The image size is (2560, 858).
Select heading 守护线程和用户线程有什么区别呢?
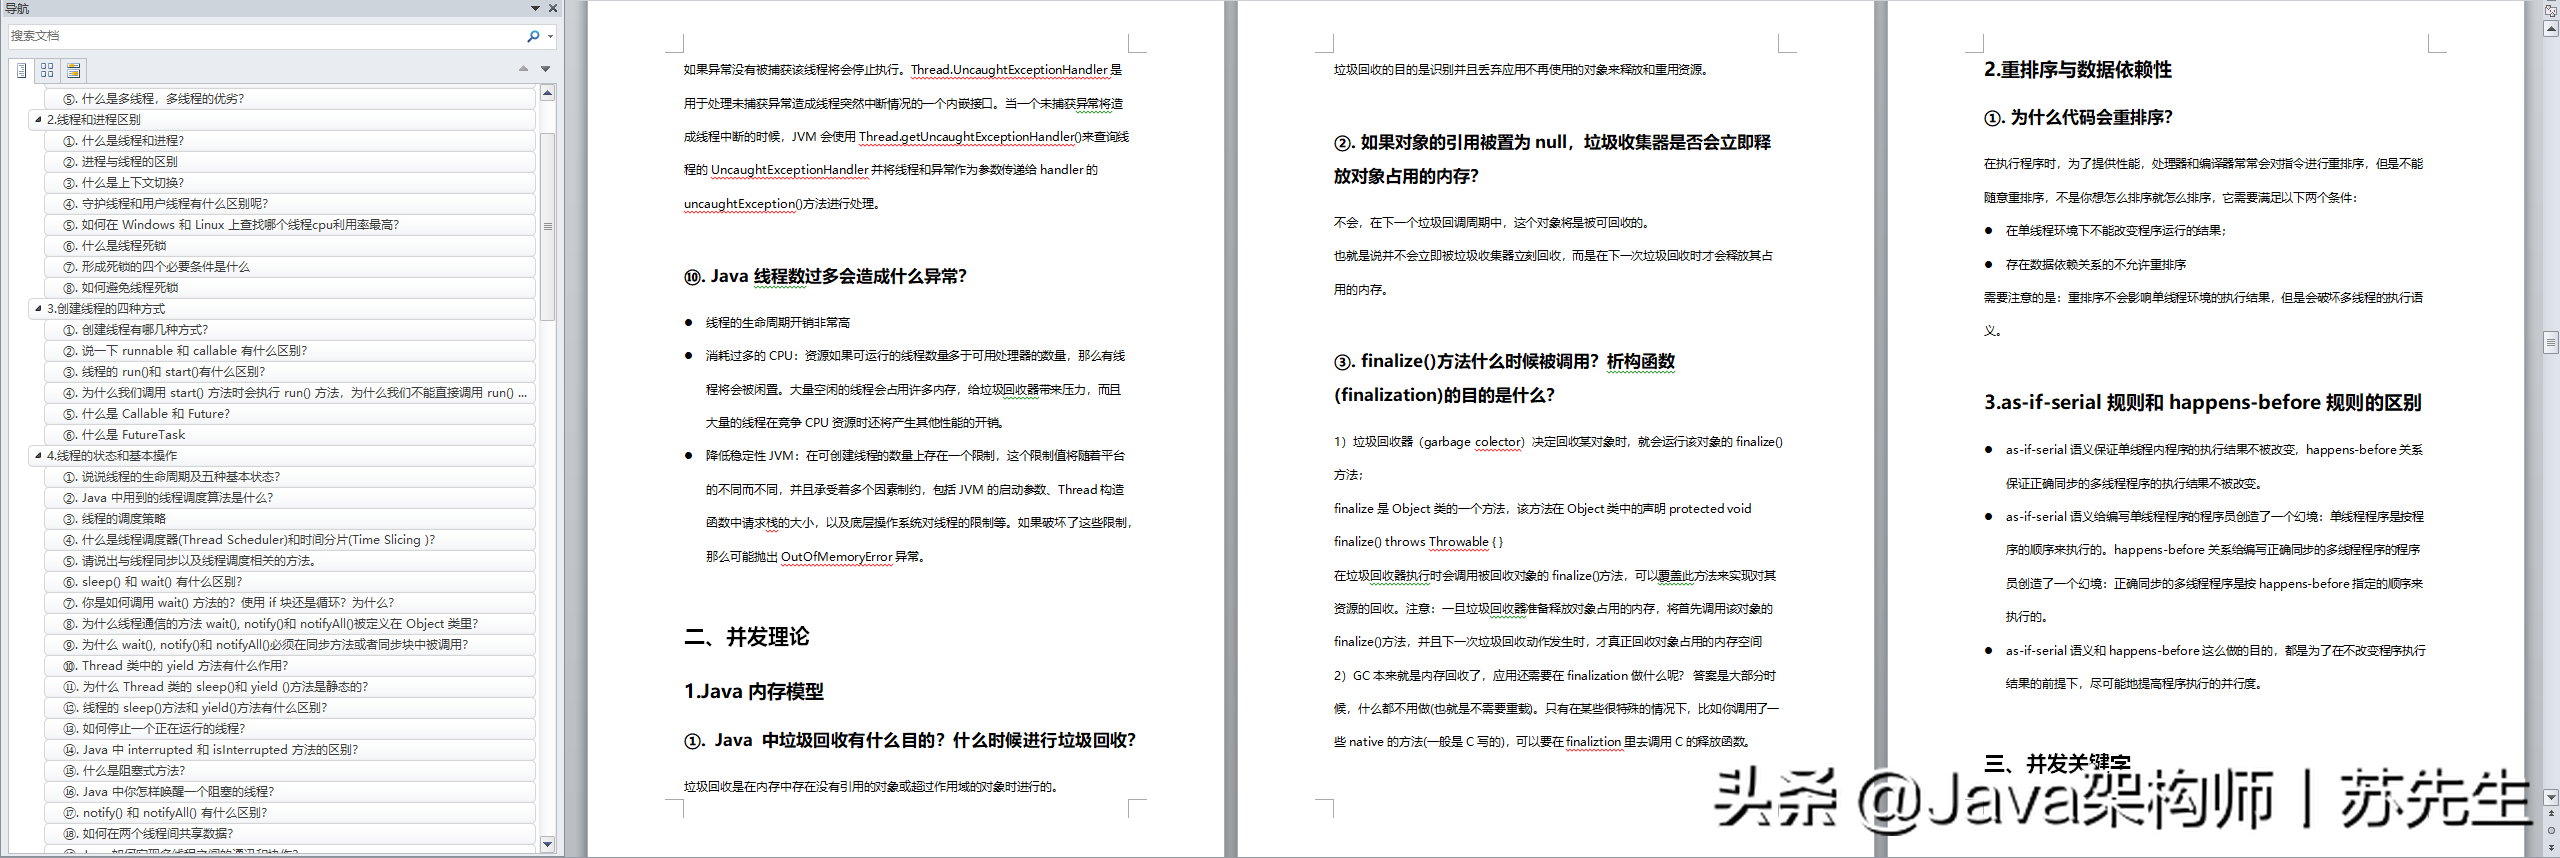click(290, 204)
